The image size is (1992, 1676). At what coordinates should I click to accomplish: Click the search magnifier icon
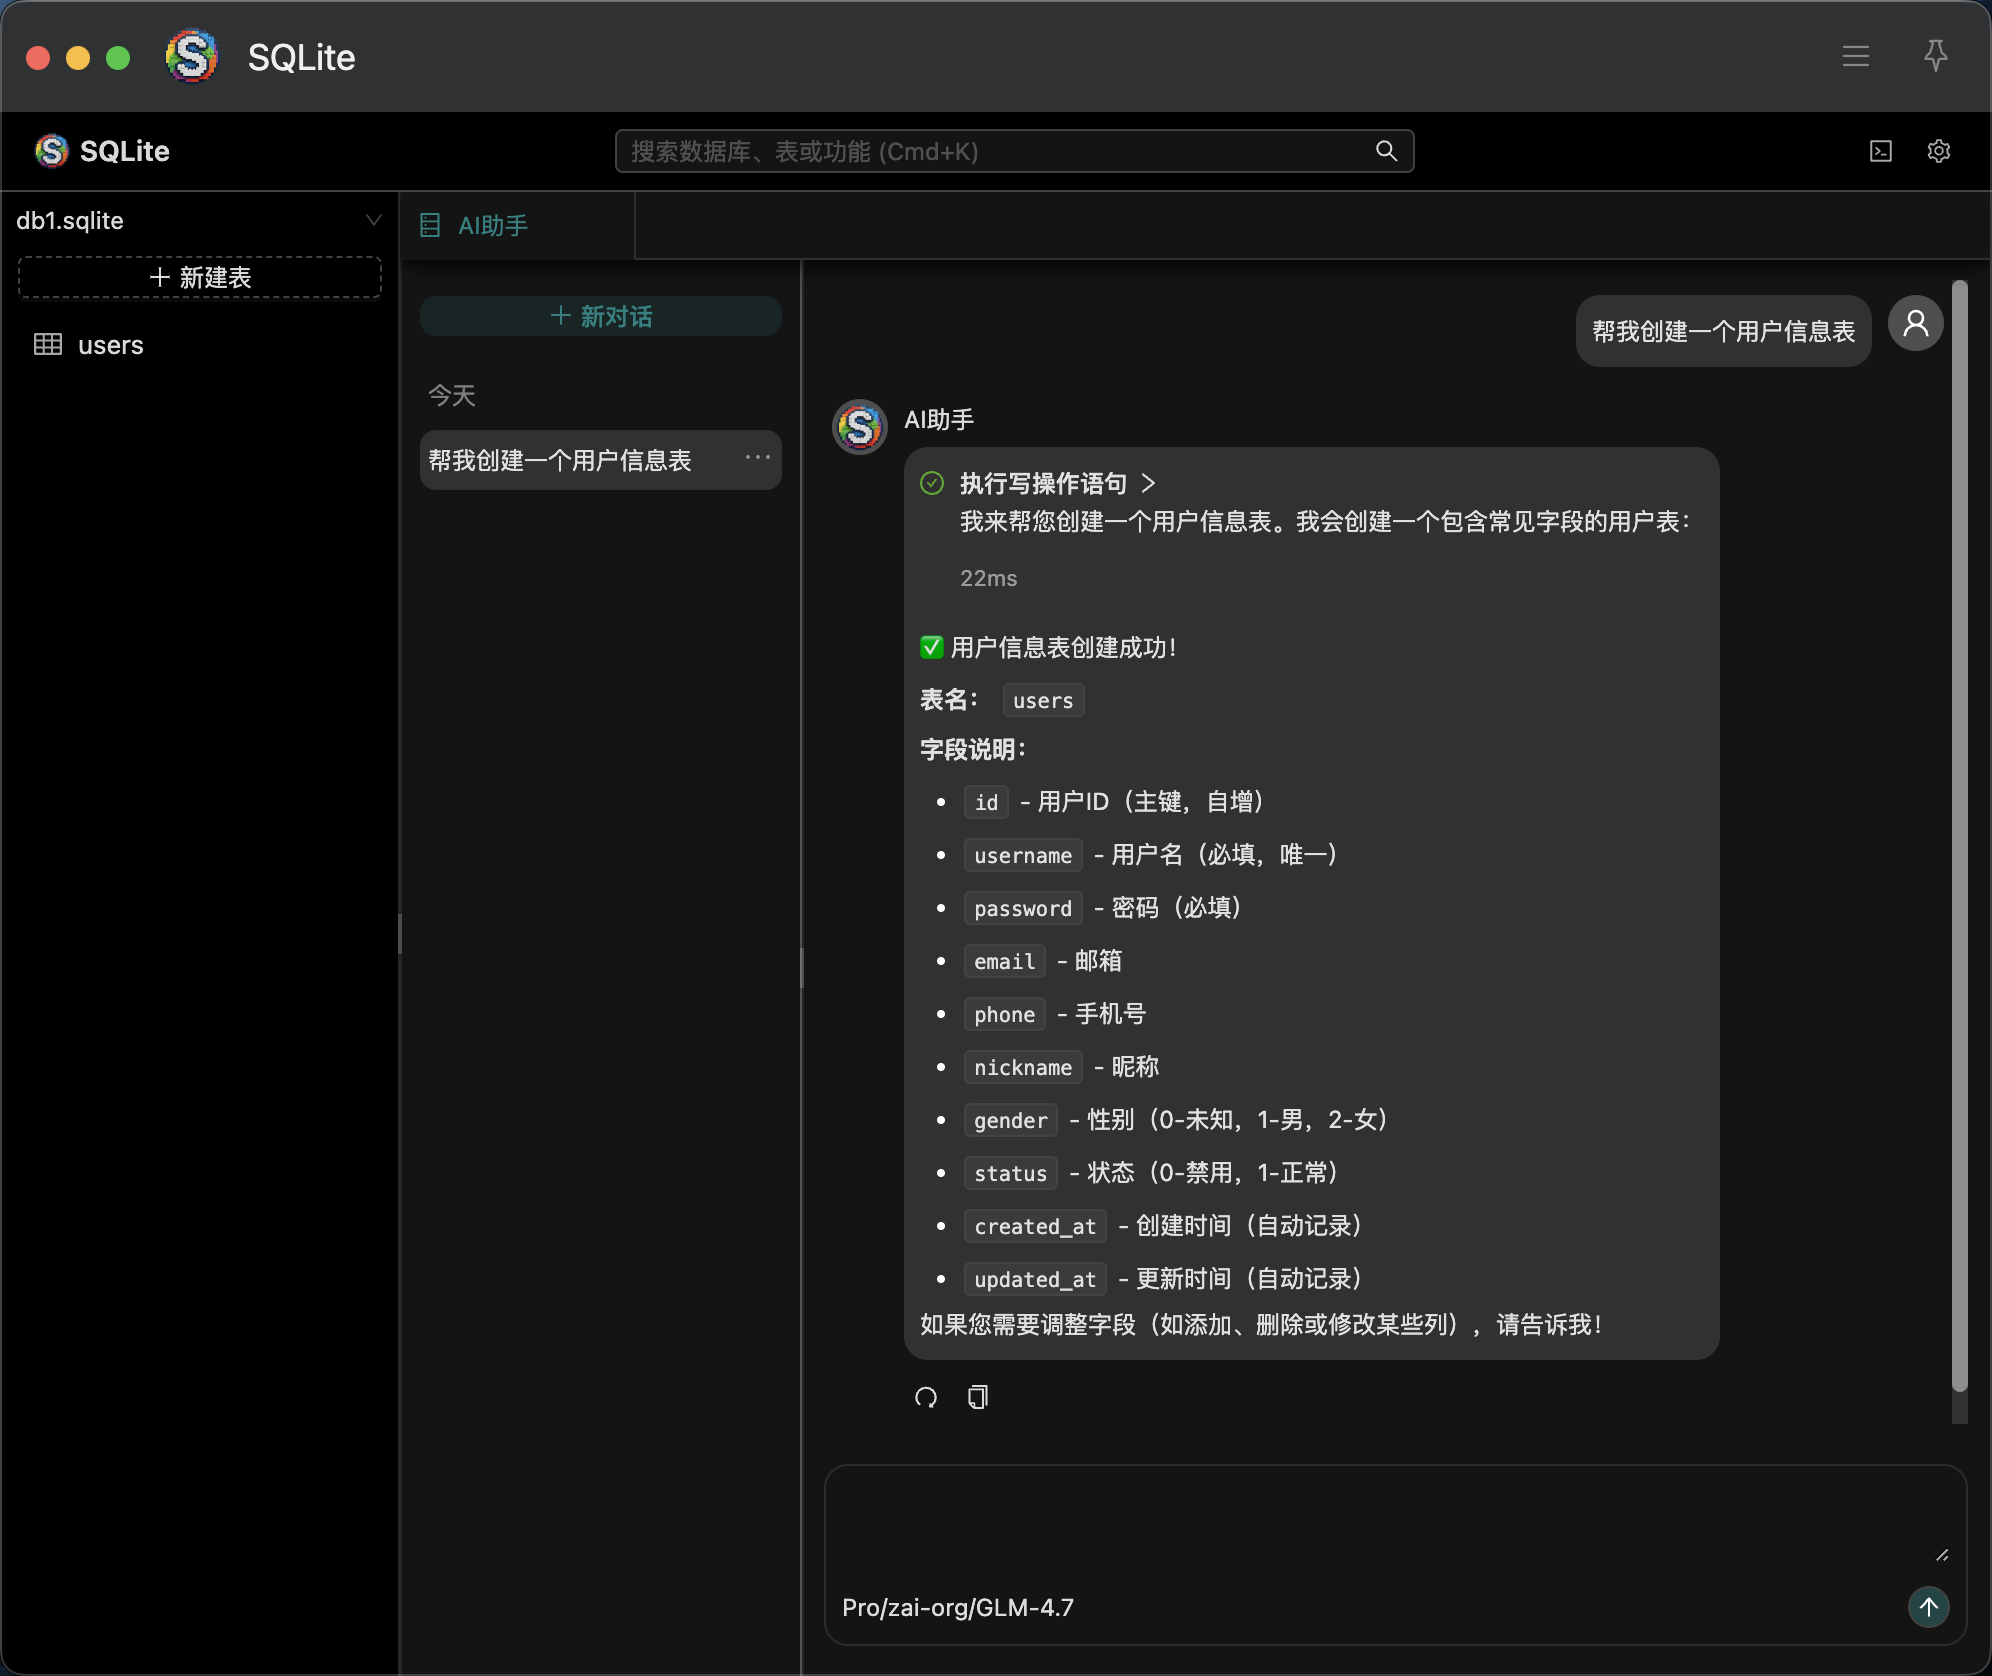[x=1386, y=151]
